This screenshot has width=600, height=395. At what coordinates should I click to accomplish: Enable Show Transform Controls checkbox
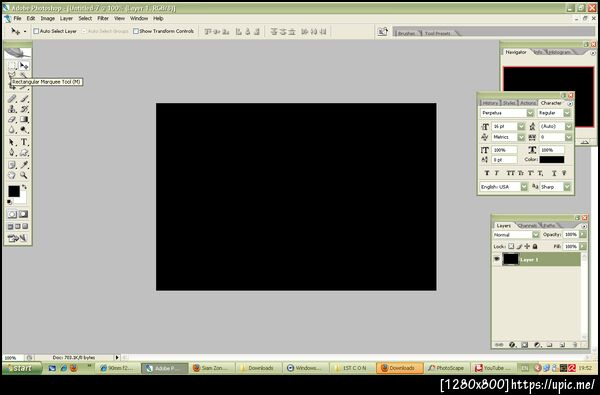(x=135, y=31)
